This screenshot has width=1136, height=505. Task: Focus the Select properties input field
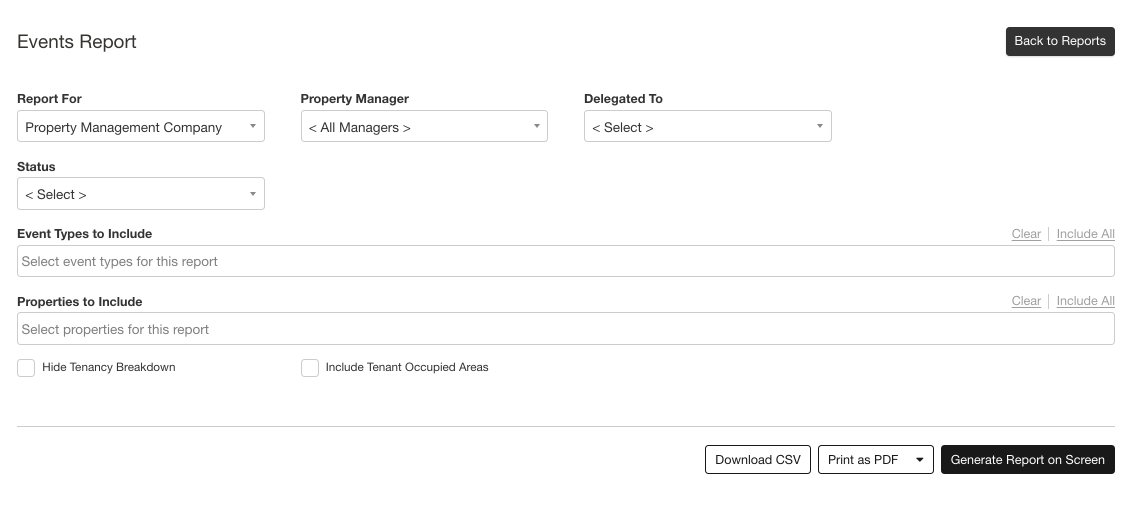click(565, 330)
